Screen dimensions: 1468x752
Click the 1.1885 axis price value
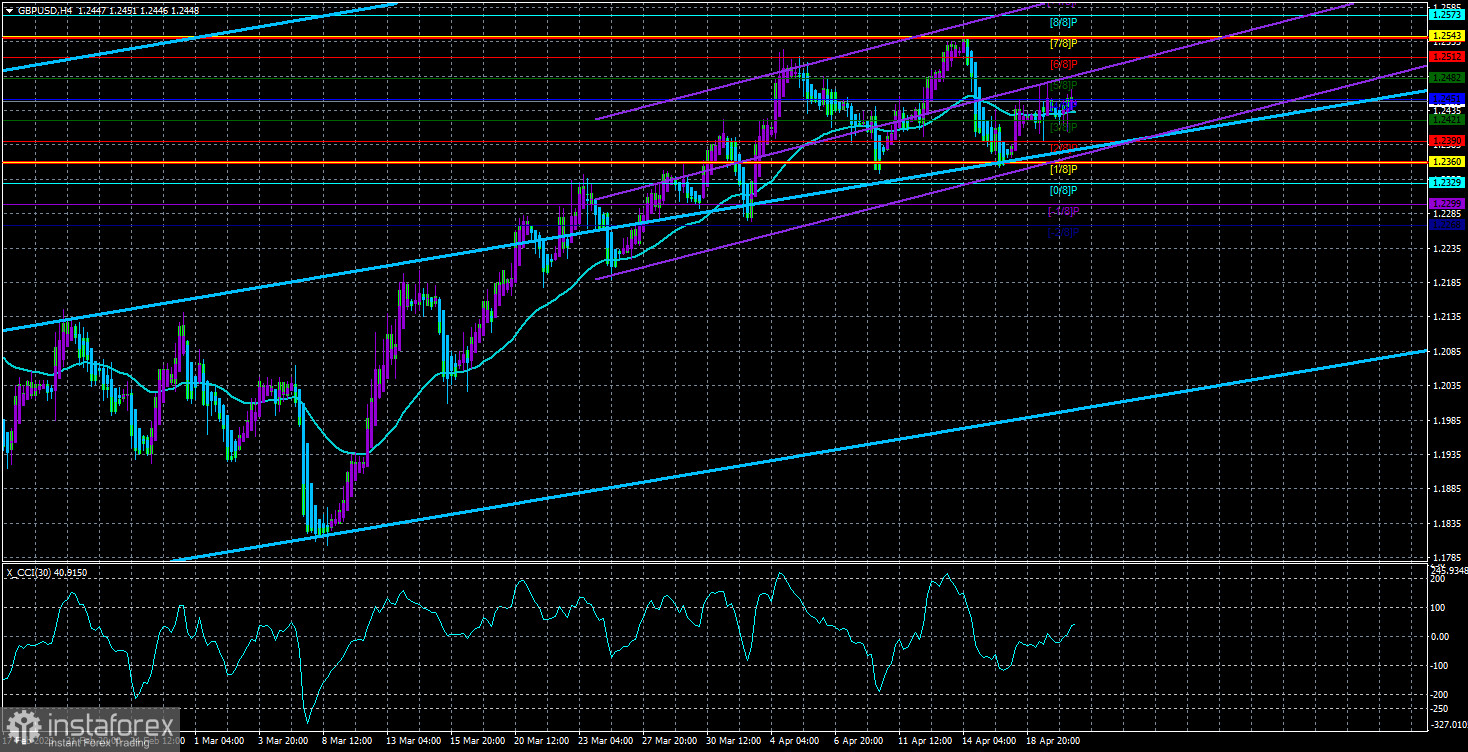pos(1447,489)
